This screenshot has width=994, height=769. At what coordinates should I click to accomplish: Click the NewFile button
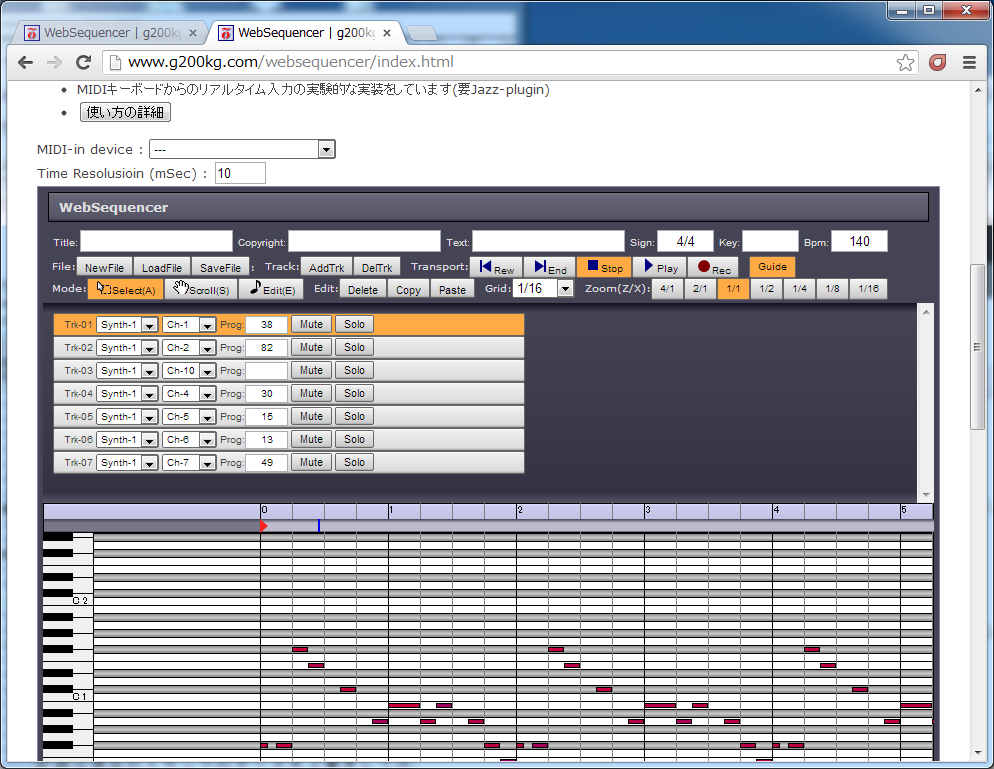tap(105, 267)
